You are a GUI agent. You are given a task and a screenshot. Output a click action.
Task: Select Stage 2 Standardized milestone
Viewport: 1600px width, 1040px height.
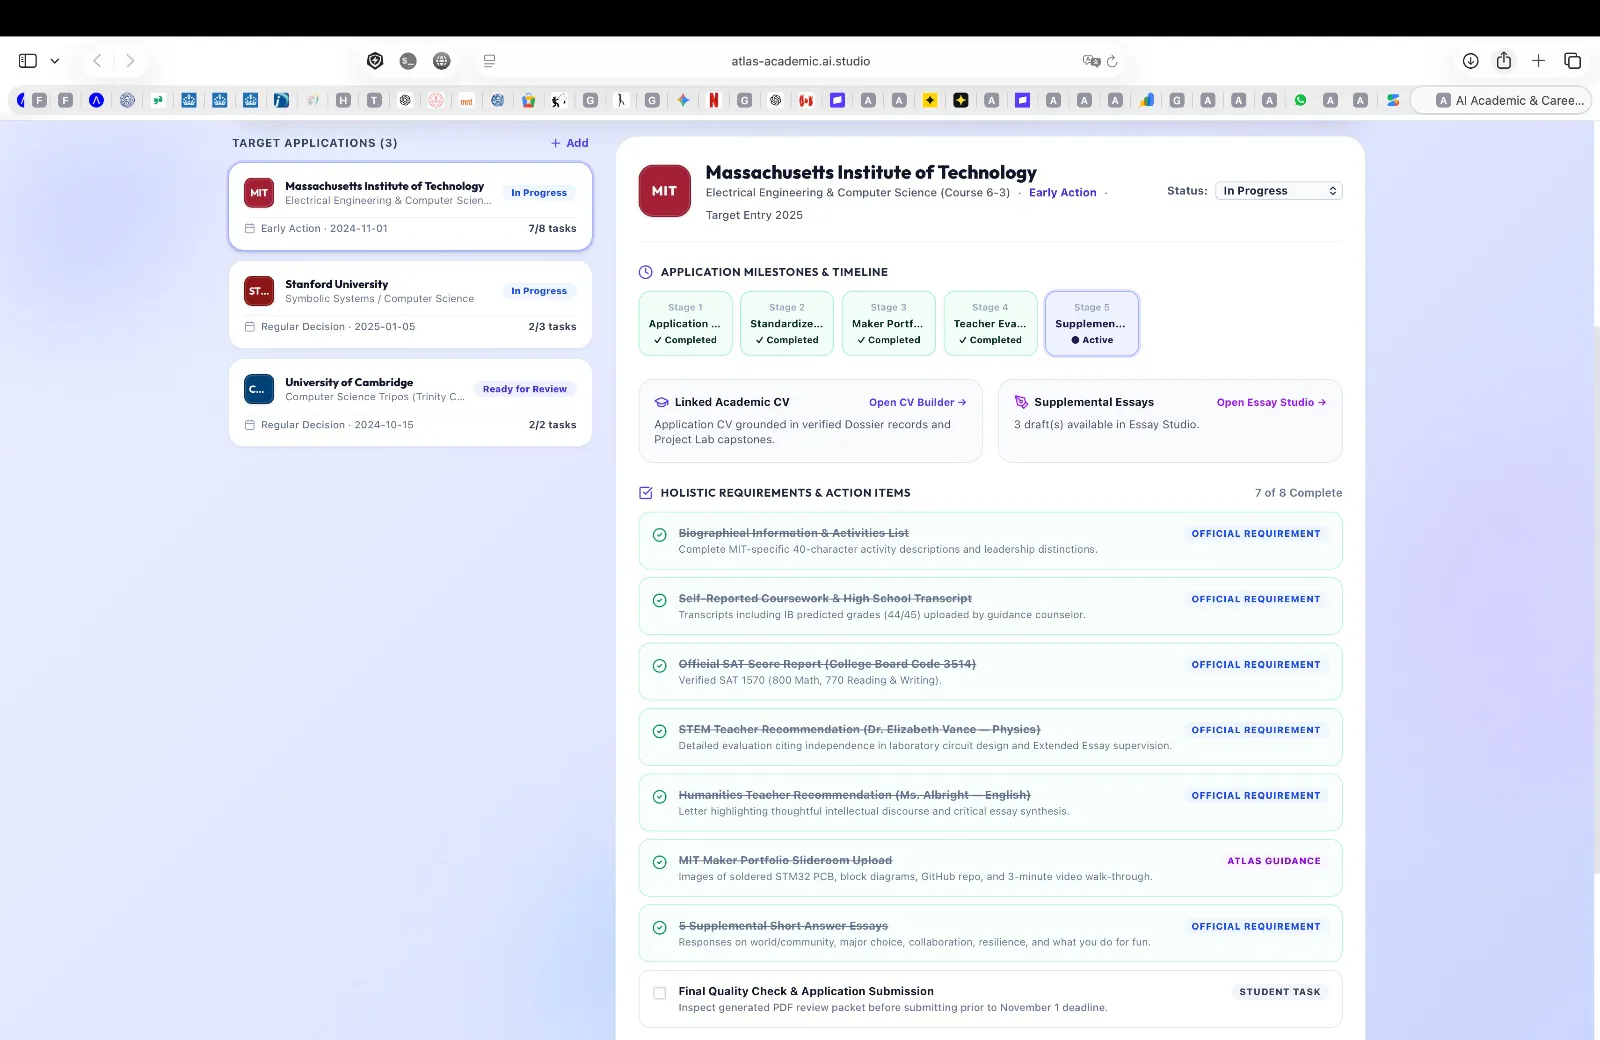click(787, 323)
